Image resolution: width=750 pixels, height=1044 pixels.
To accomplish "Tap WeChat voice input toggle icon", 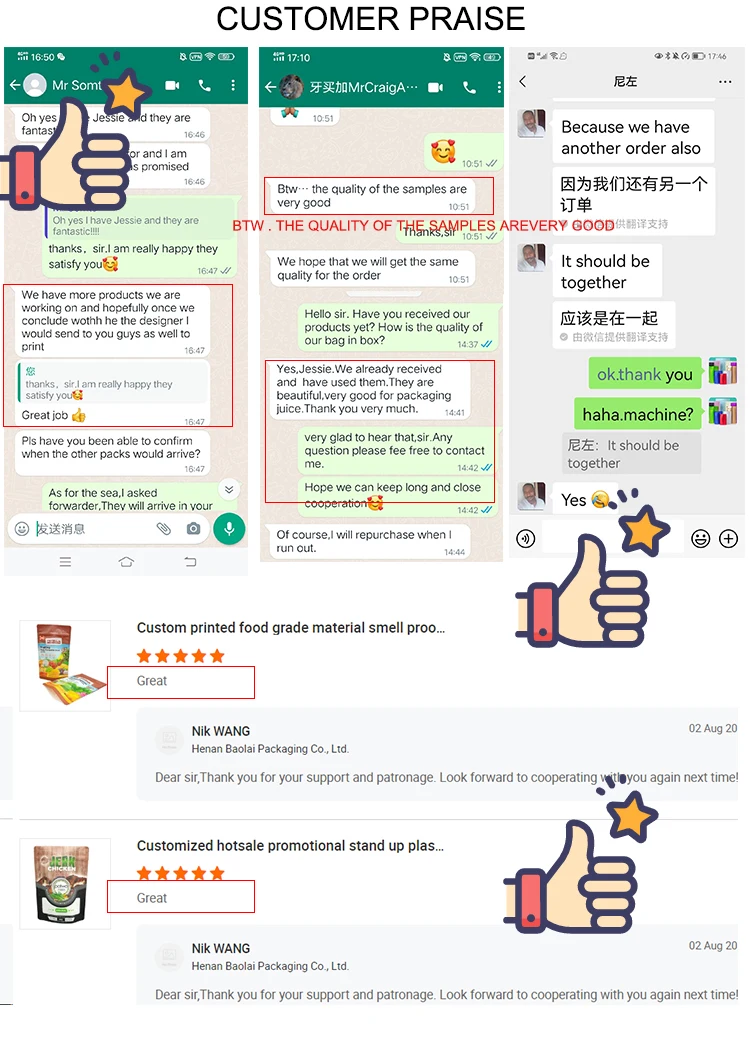I will tap(526, 539).
